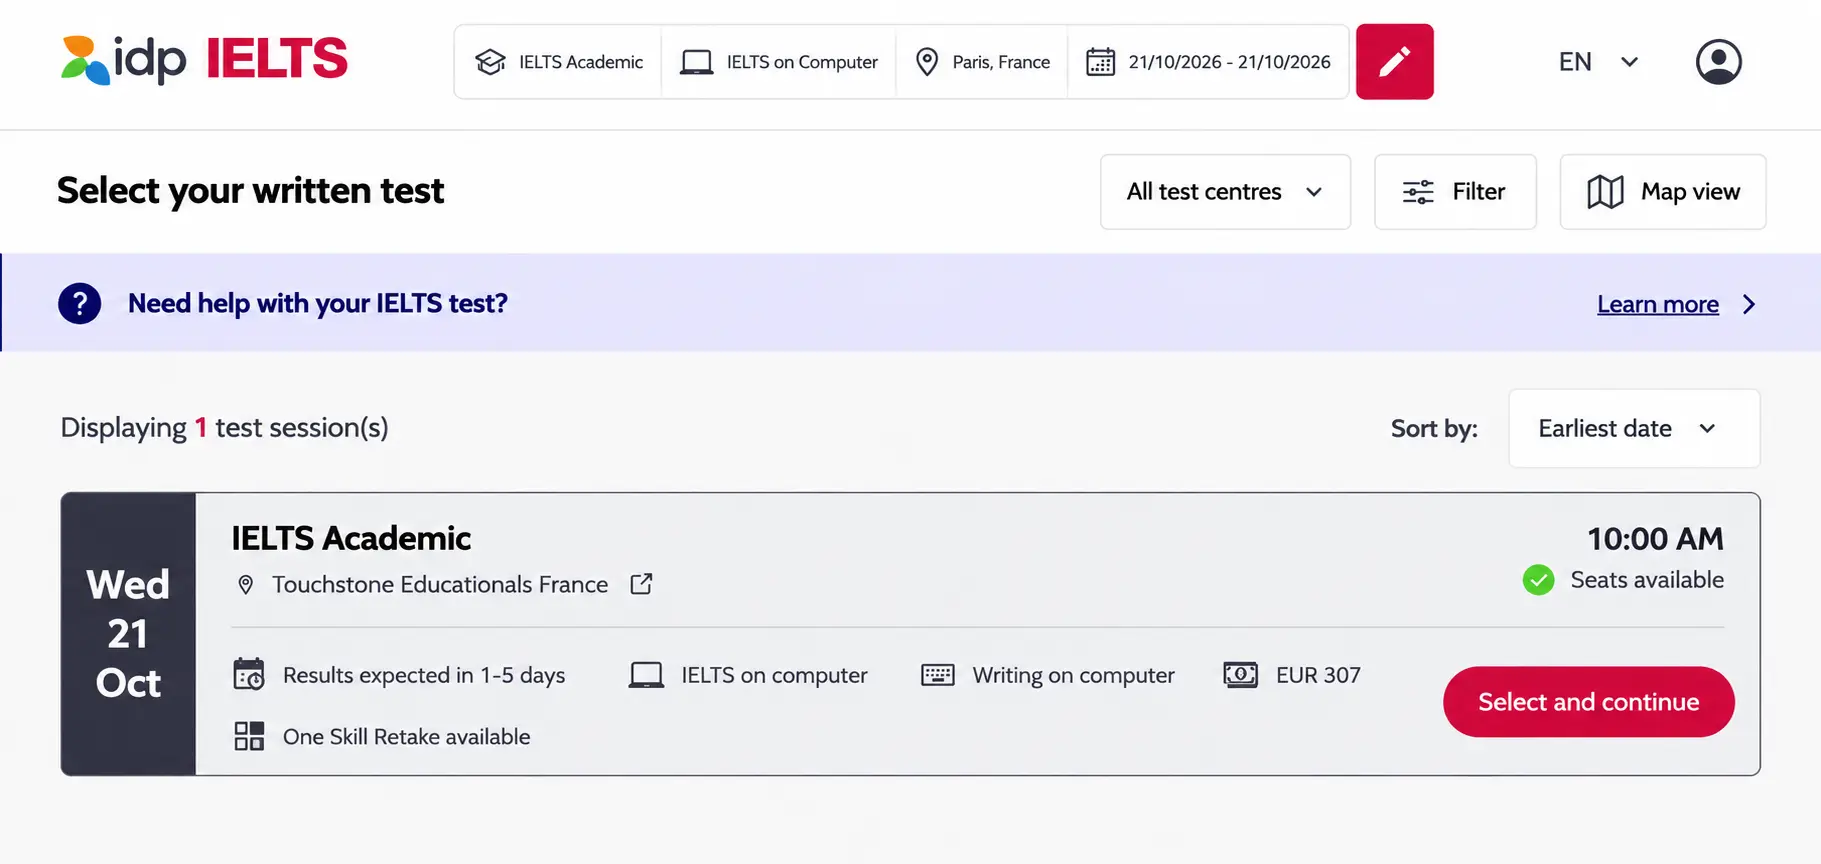Click the Results expected in 1-5 days text
Image resolution: width=1821 pixels, height=864 pixels.
424,675
